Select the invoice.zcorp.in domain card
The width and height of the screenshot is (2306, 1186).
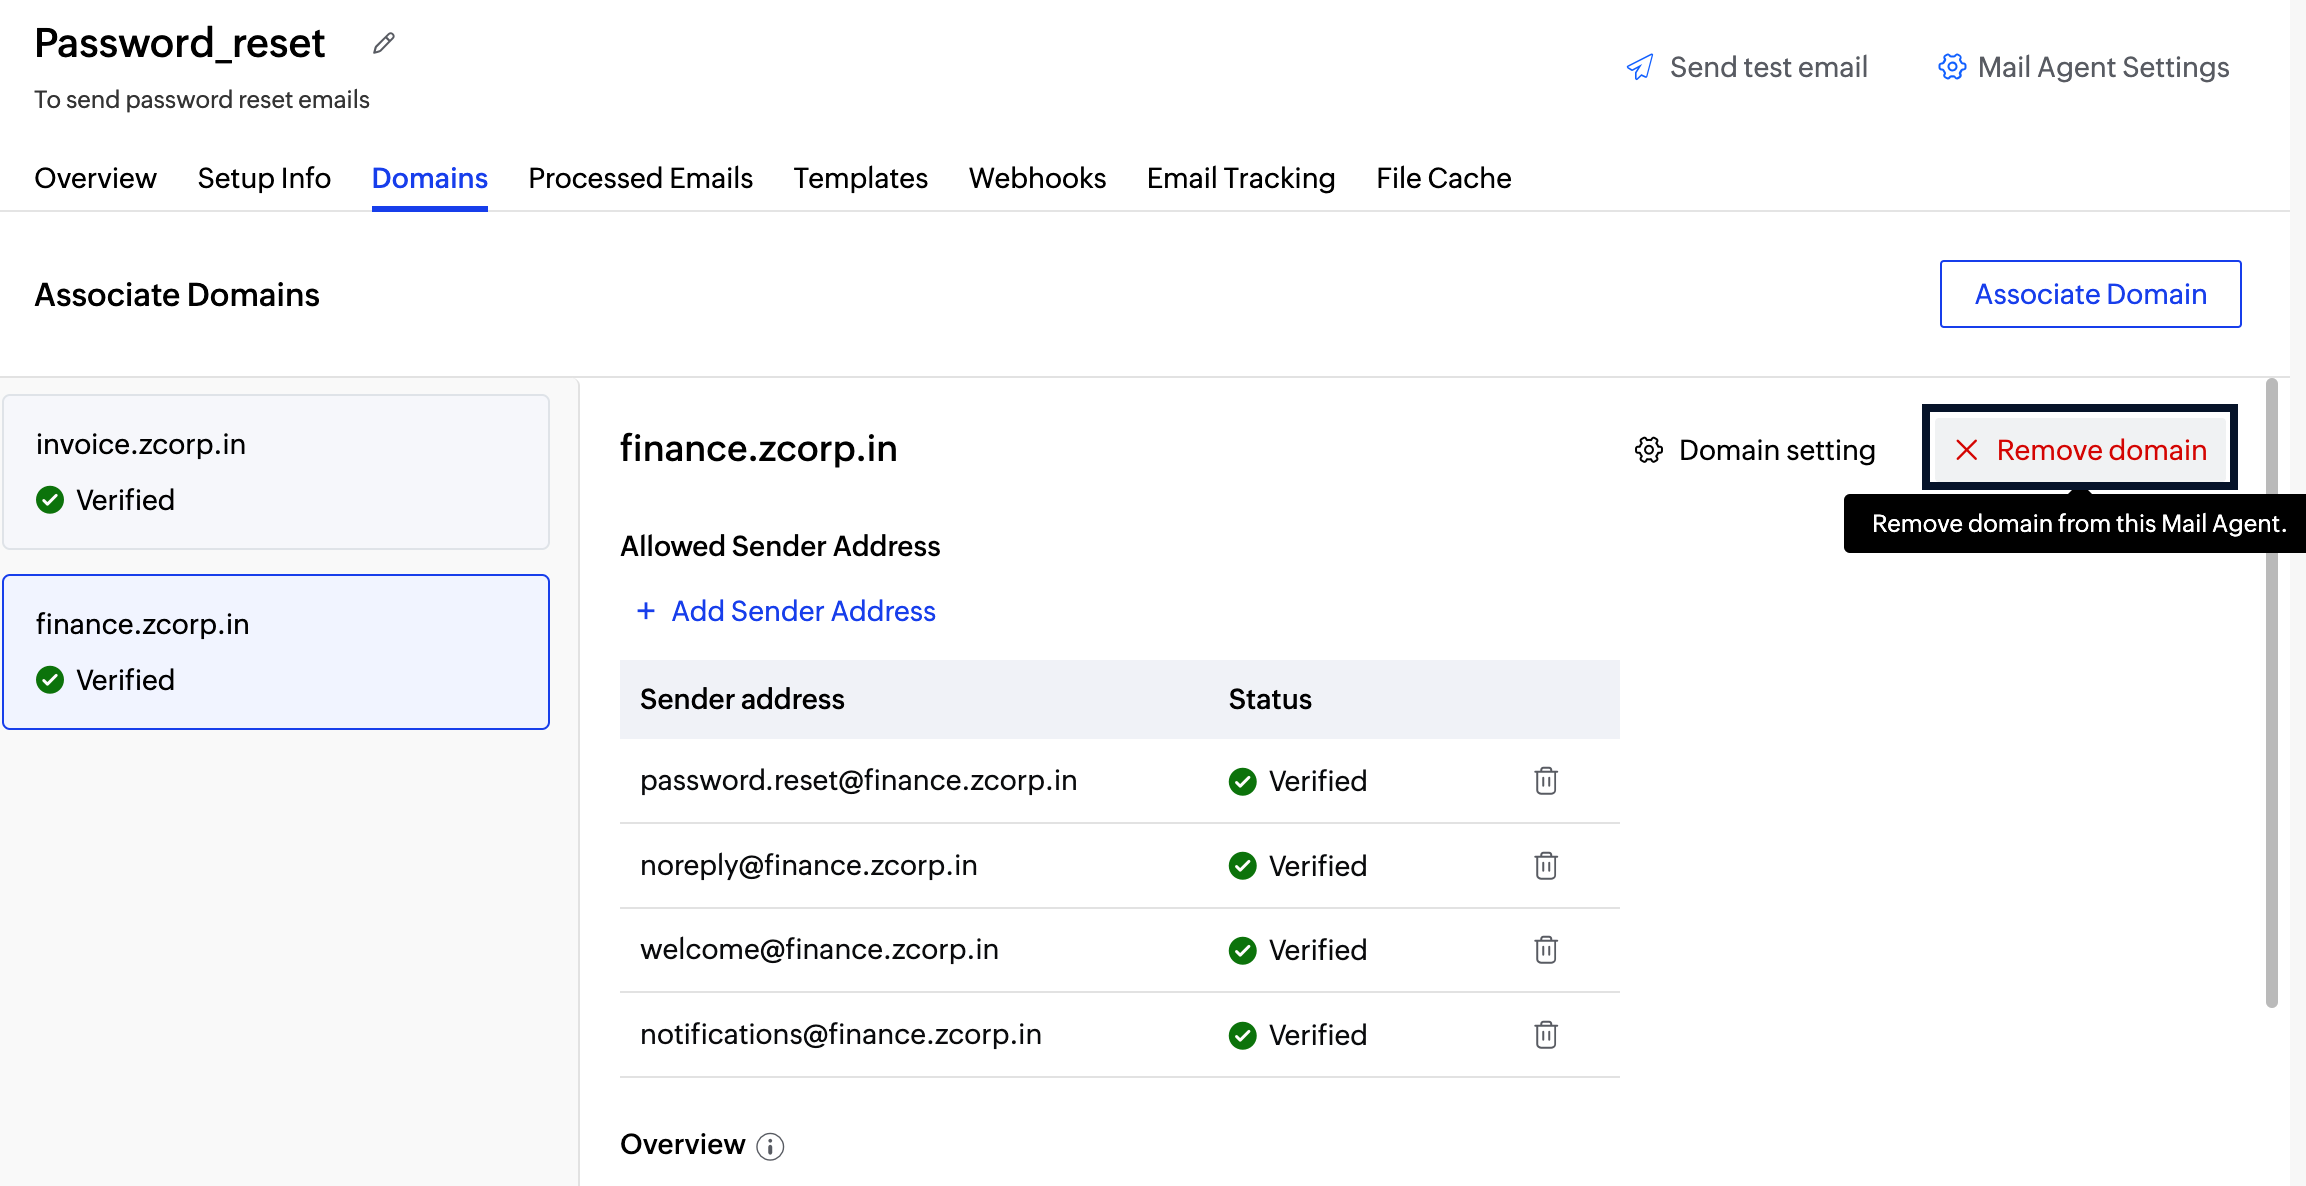[276, 472]
